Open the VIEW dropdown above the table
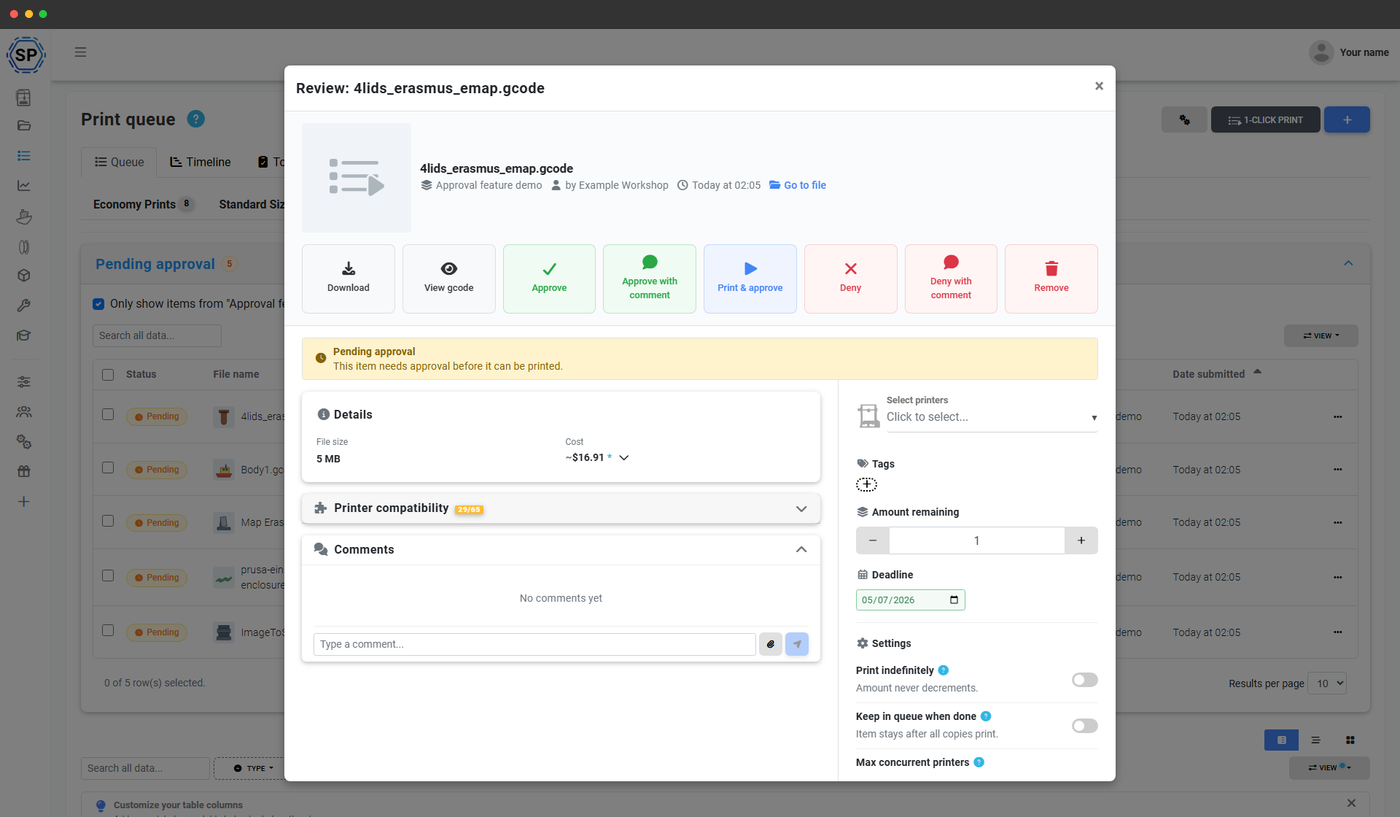Image resolution: width=1400 pixels, height=817 pixels. pos(1321,336)
